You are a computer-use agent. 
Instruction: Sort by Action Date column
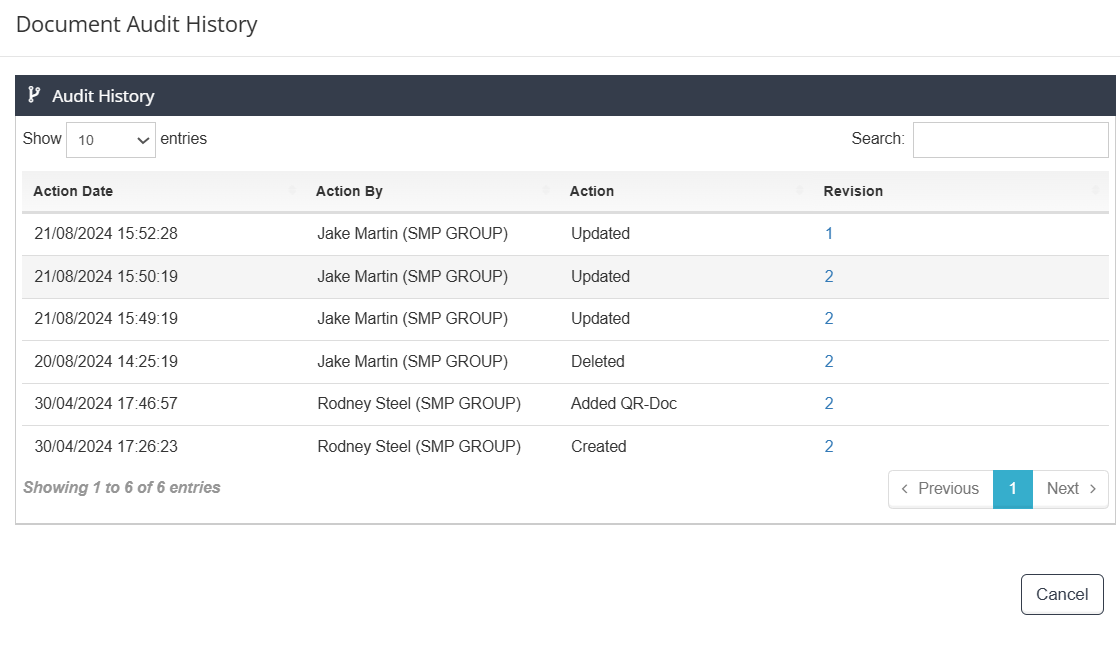[73, 191]
